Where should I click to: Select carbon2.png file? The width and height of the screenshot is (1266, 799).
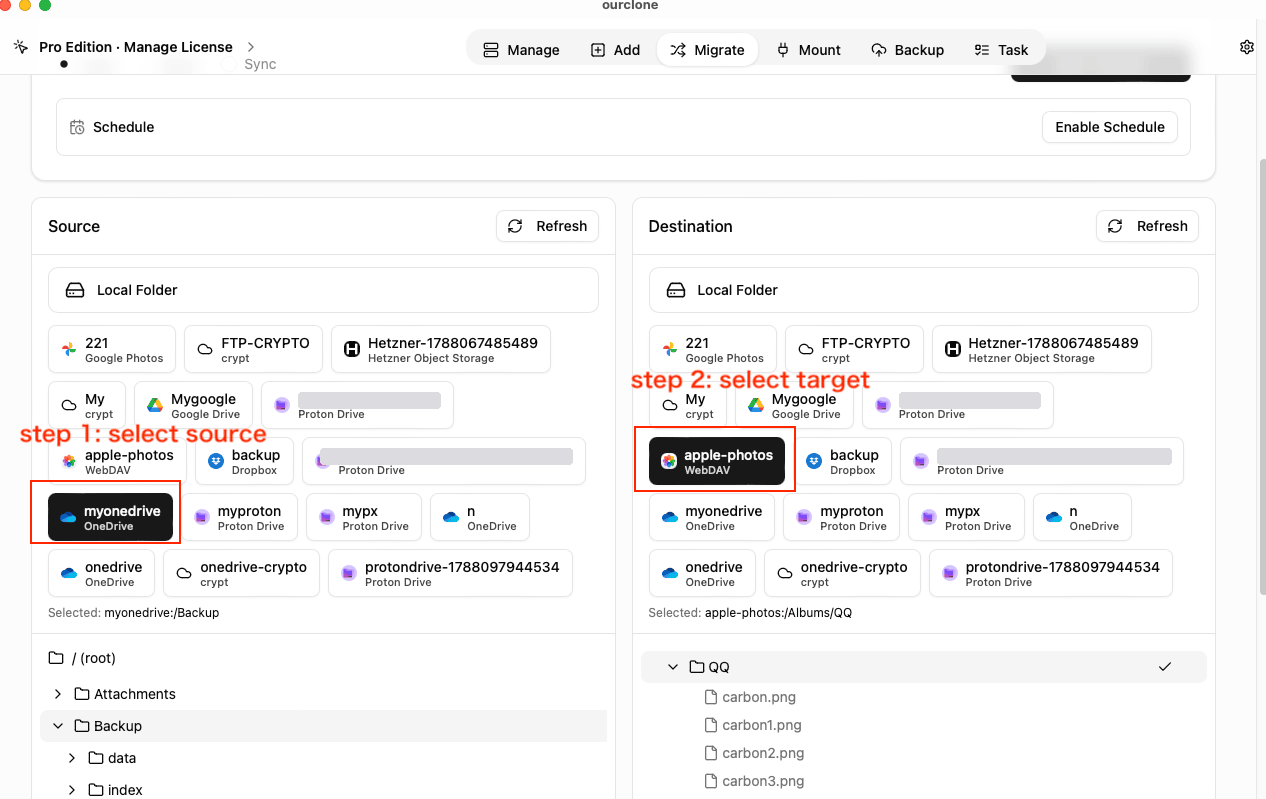(763, 753)
